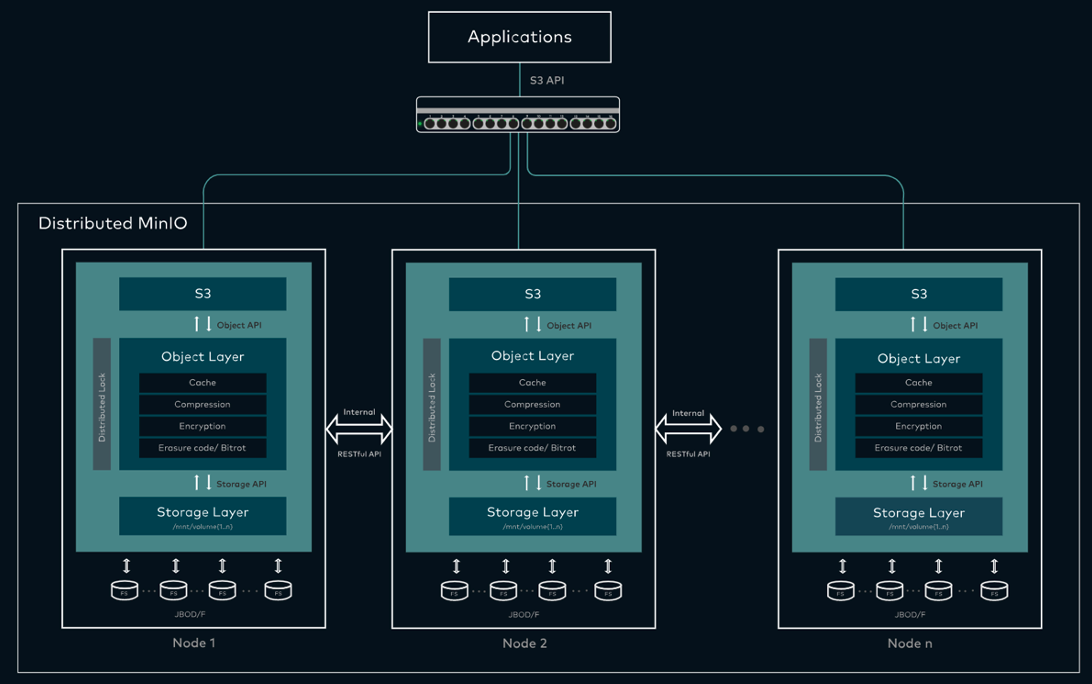Click the Node n label
The width and height of the screenshot is (1092, 684).
[x=910, y=643]
